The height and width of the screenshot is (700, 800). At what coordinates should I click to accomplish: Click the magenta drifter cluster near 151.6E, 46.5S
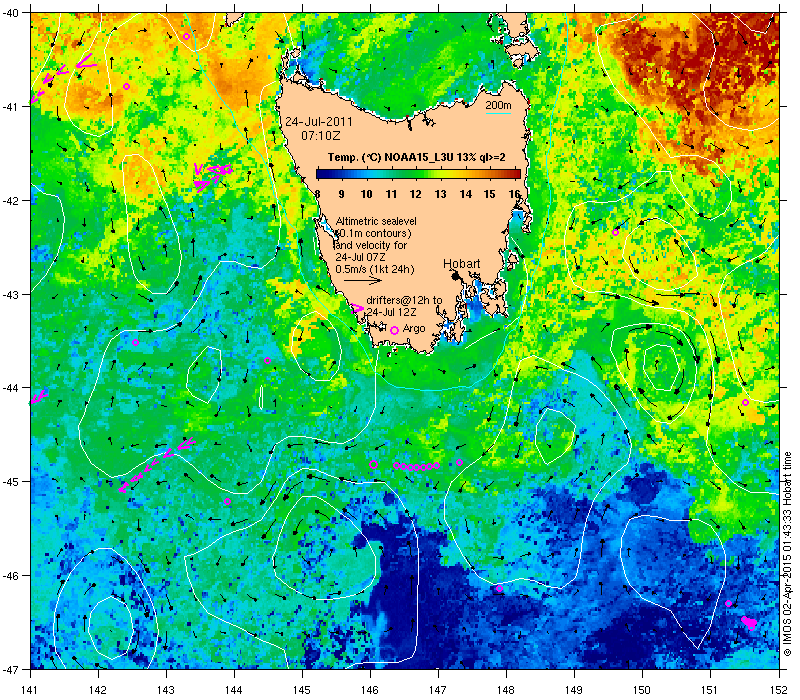click(x=750, y=623)
